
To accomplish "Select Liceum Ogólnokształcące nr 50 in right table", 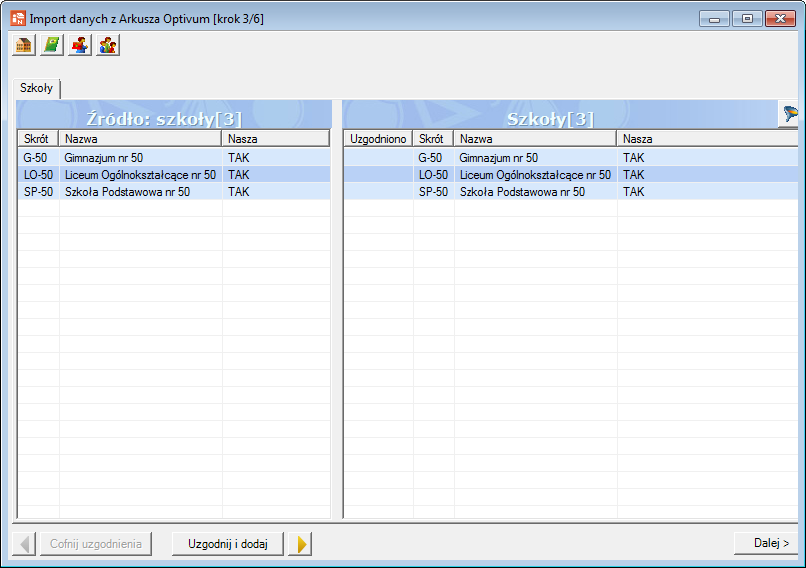I will tap(535, 175).
